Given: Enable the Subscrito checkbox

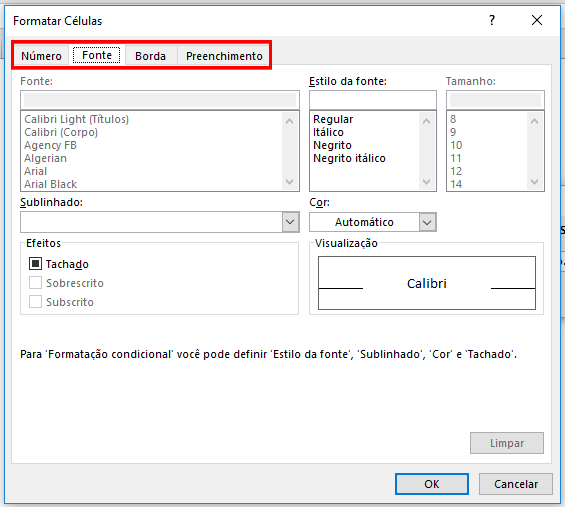Looking at the screenshot, I should 35,302.
